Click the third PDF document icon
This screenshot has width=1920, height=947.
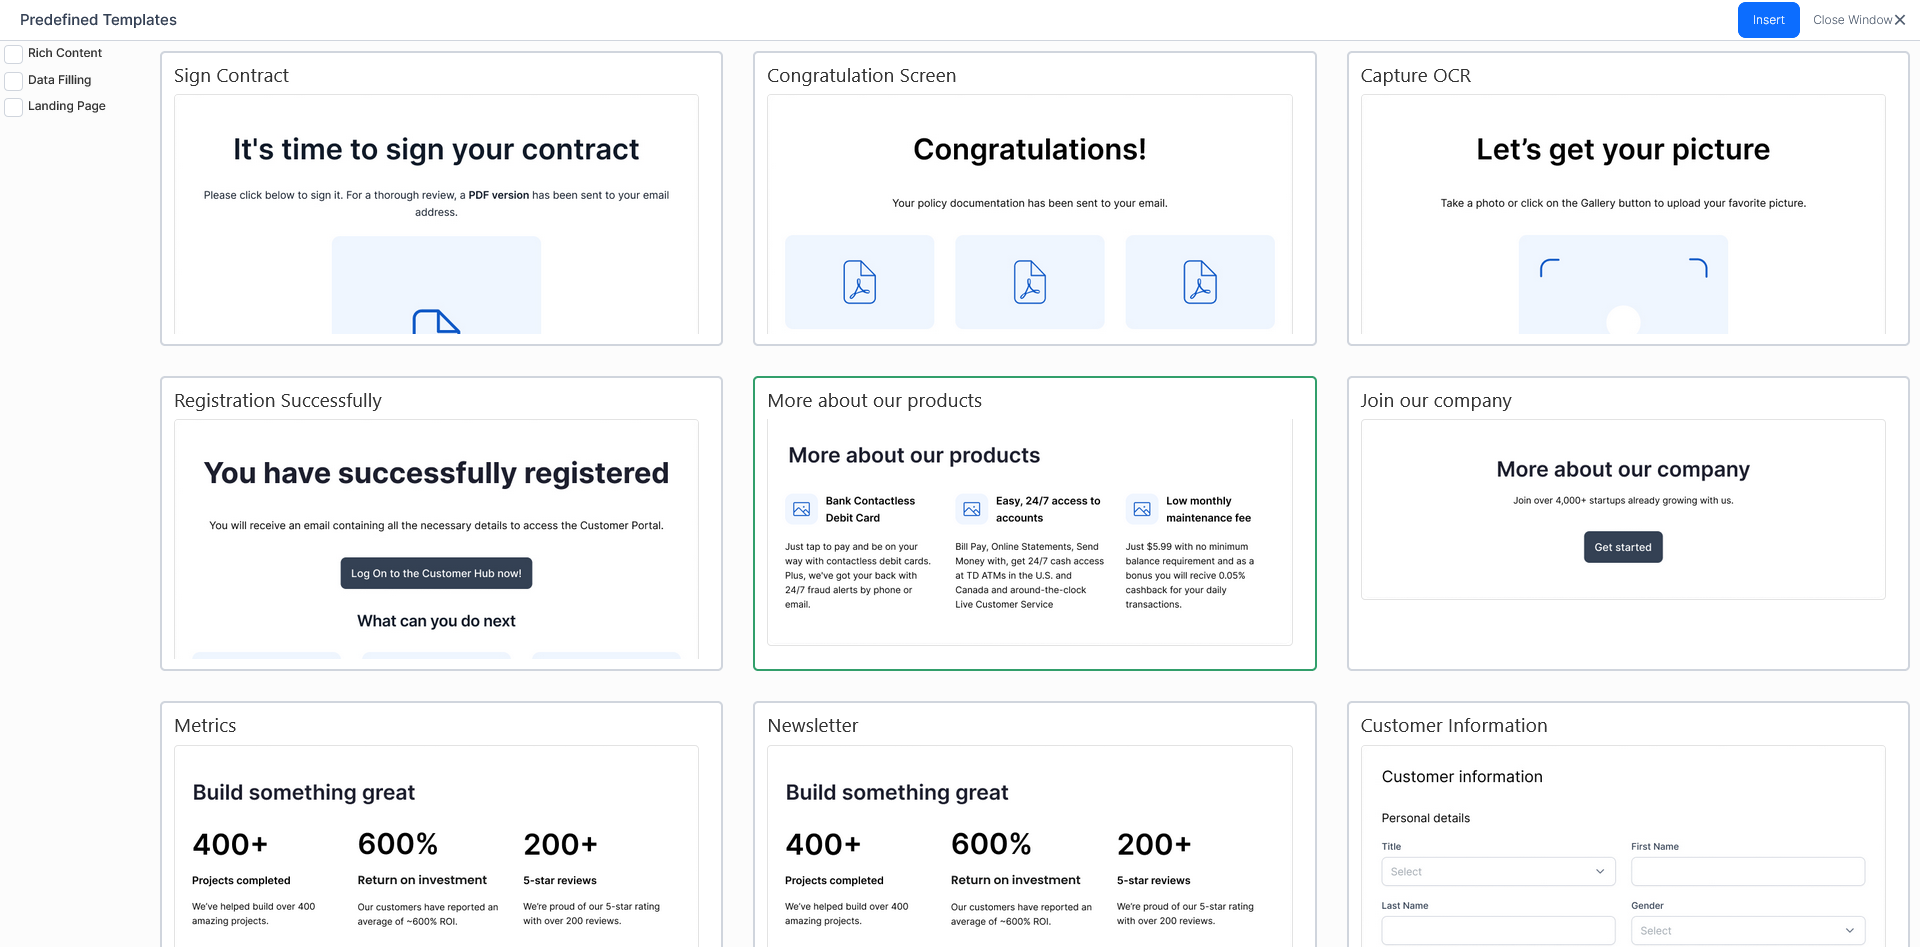(x=1199, y=282)
